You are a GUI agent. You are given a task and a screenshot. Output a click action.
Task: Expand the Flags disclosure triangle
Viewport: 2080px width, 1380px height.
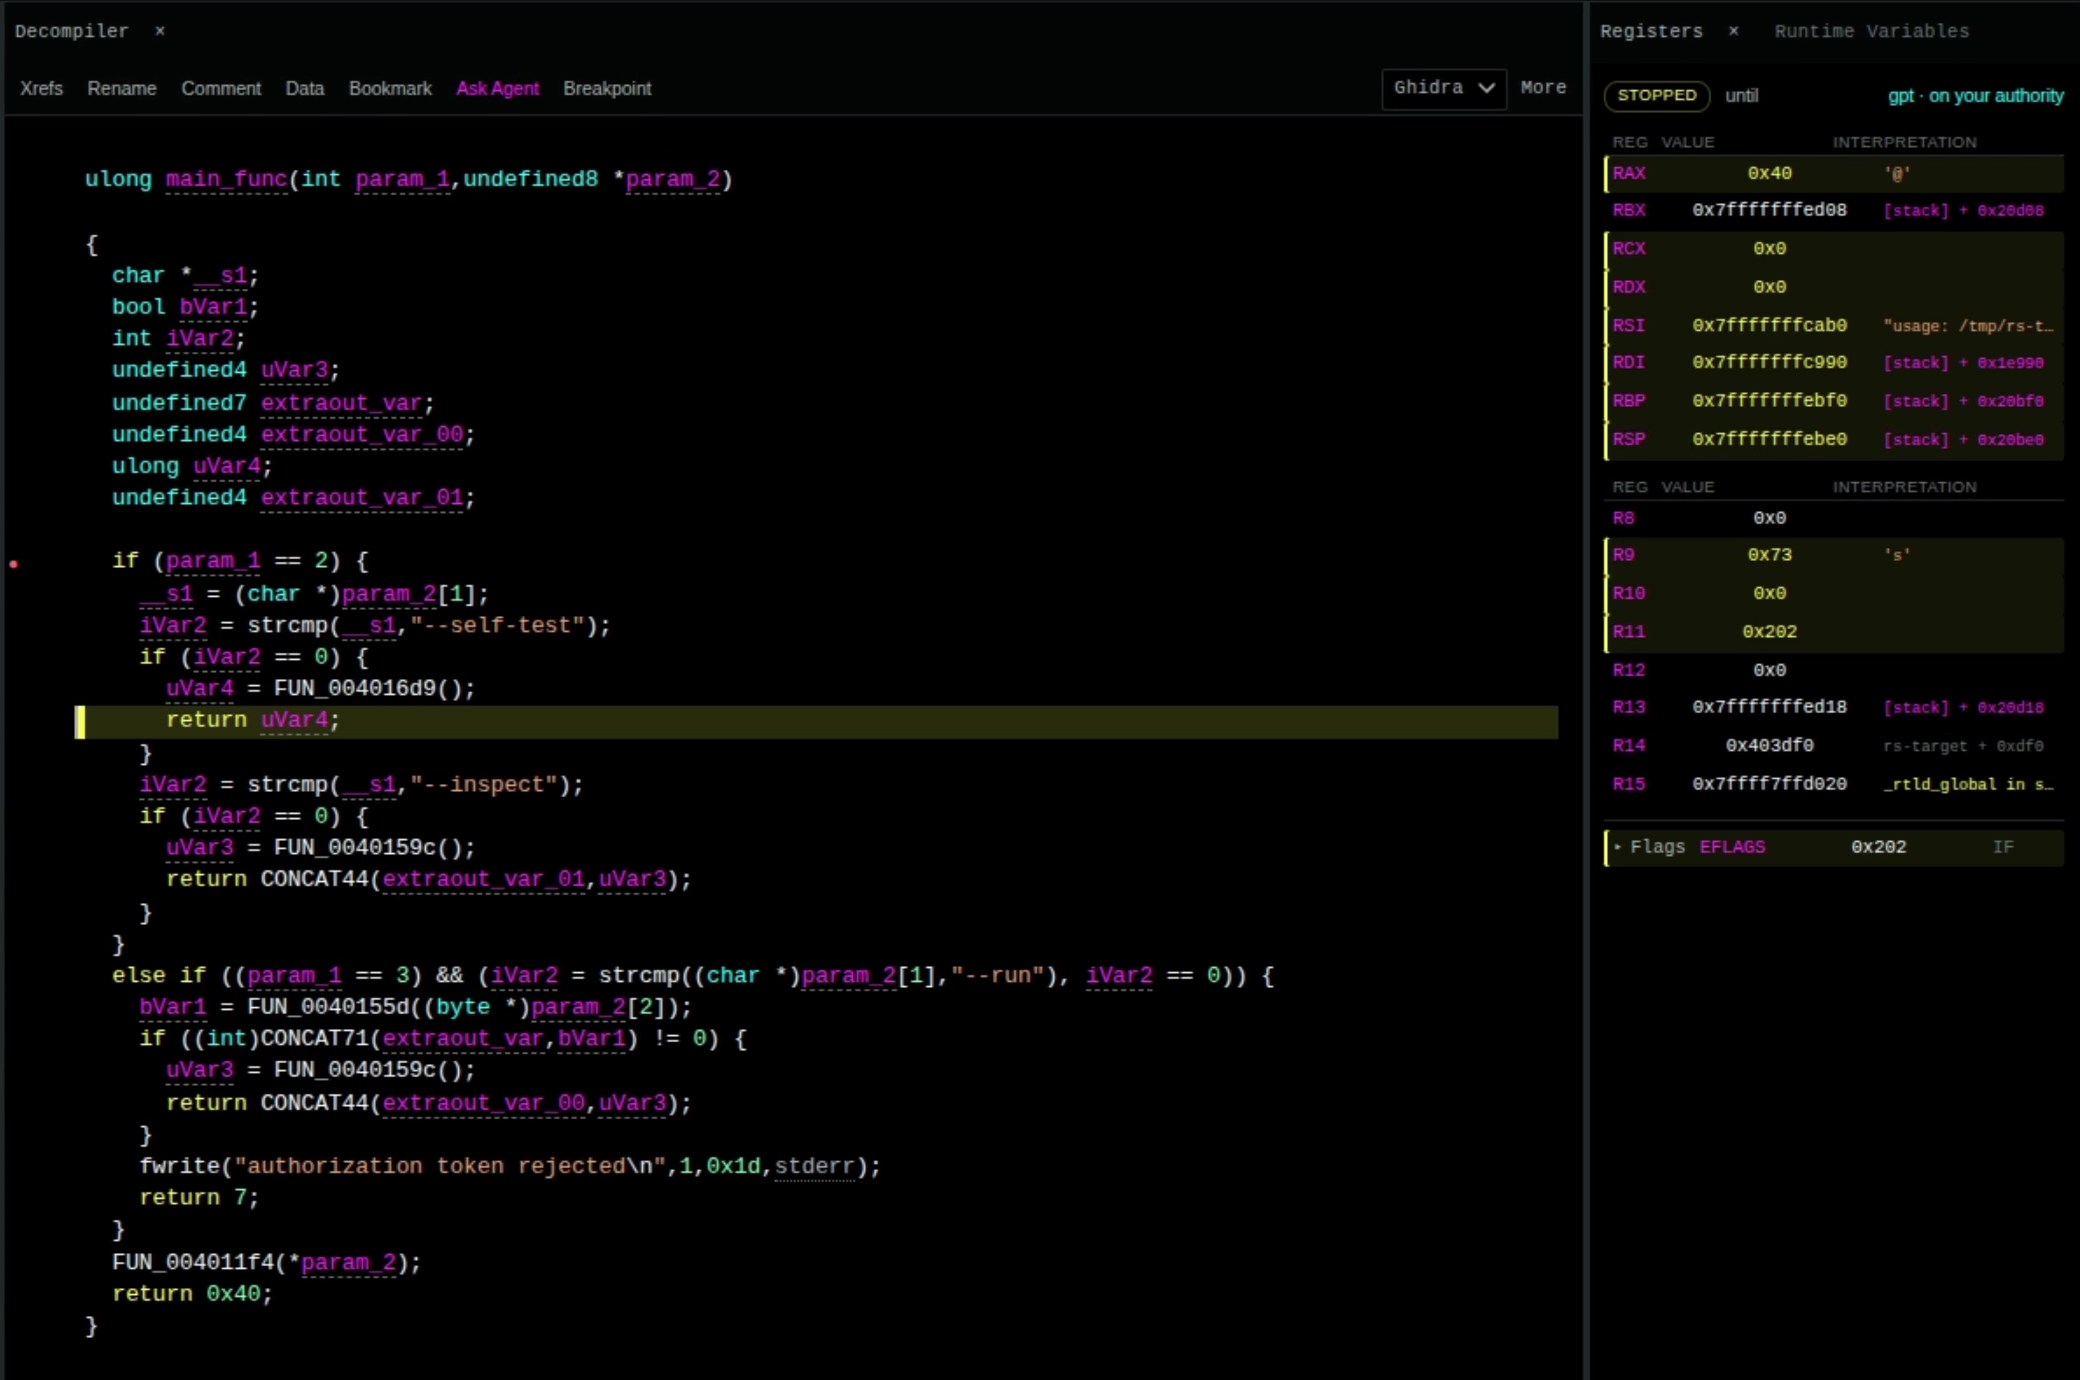coord(1617,847)
